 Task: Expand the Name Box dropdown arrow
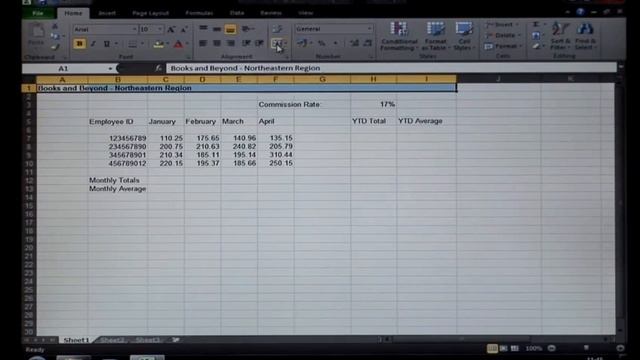pyautogui.click(x=110, y=69)
